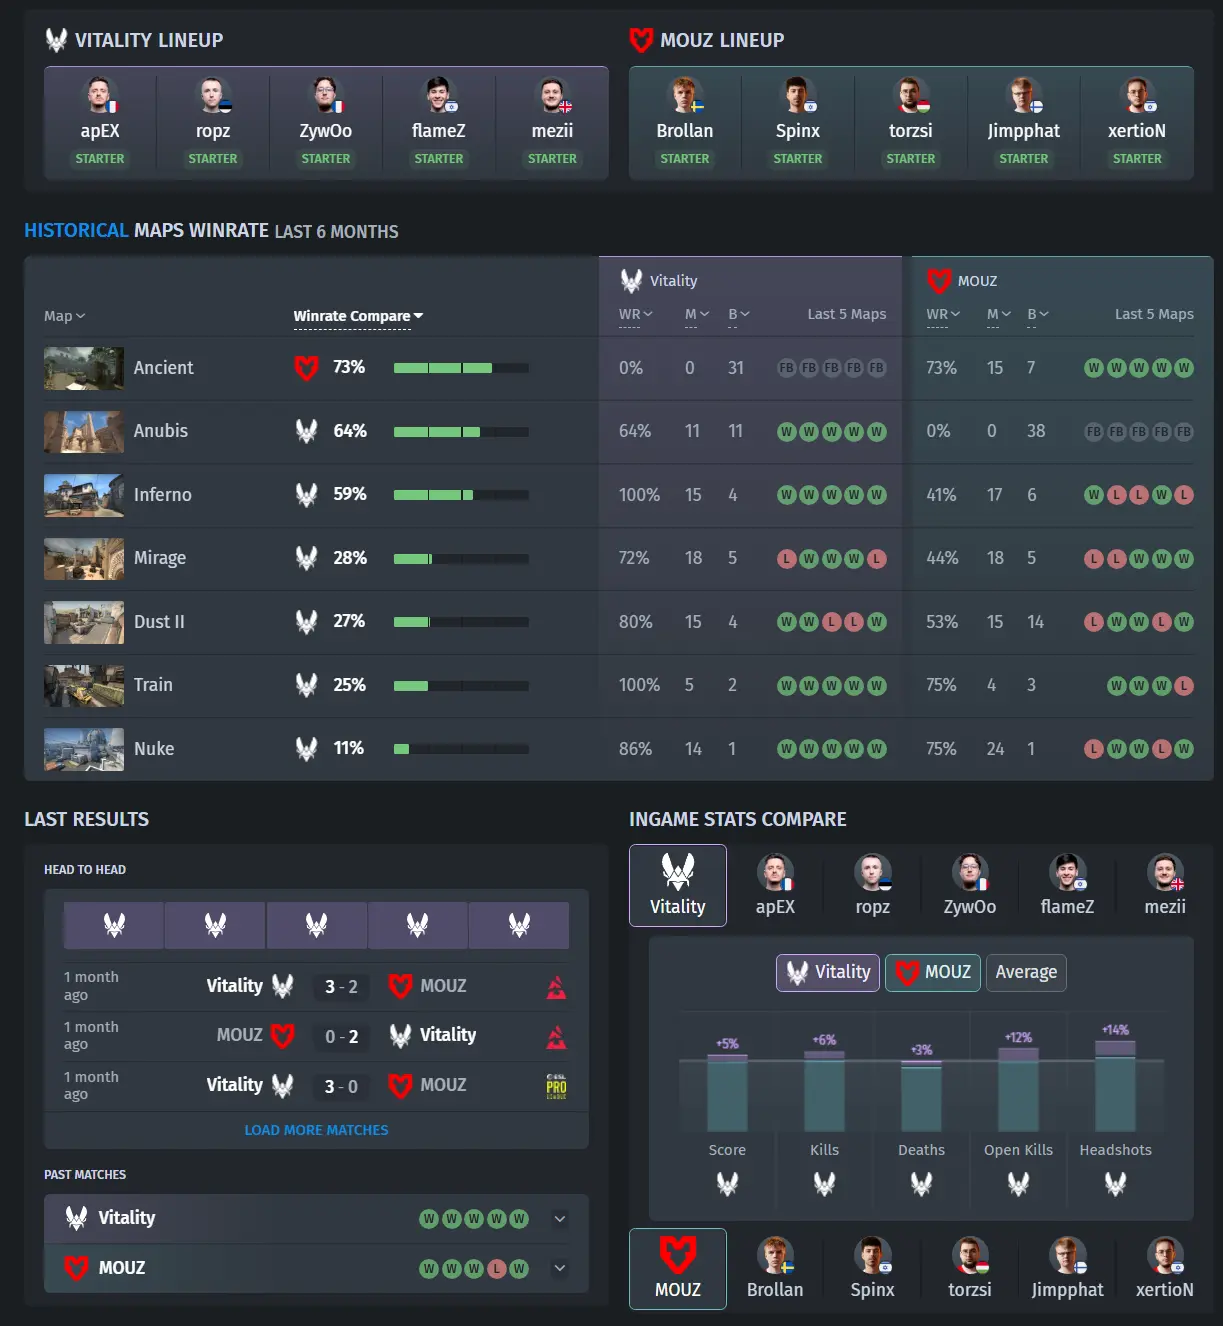Click Vitality logo under Kills bar
1223x1326 pixels.
[x=824, y=1184]
